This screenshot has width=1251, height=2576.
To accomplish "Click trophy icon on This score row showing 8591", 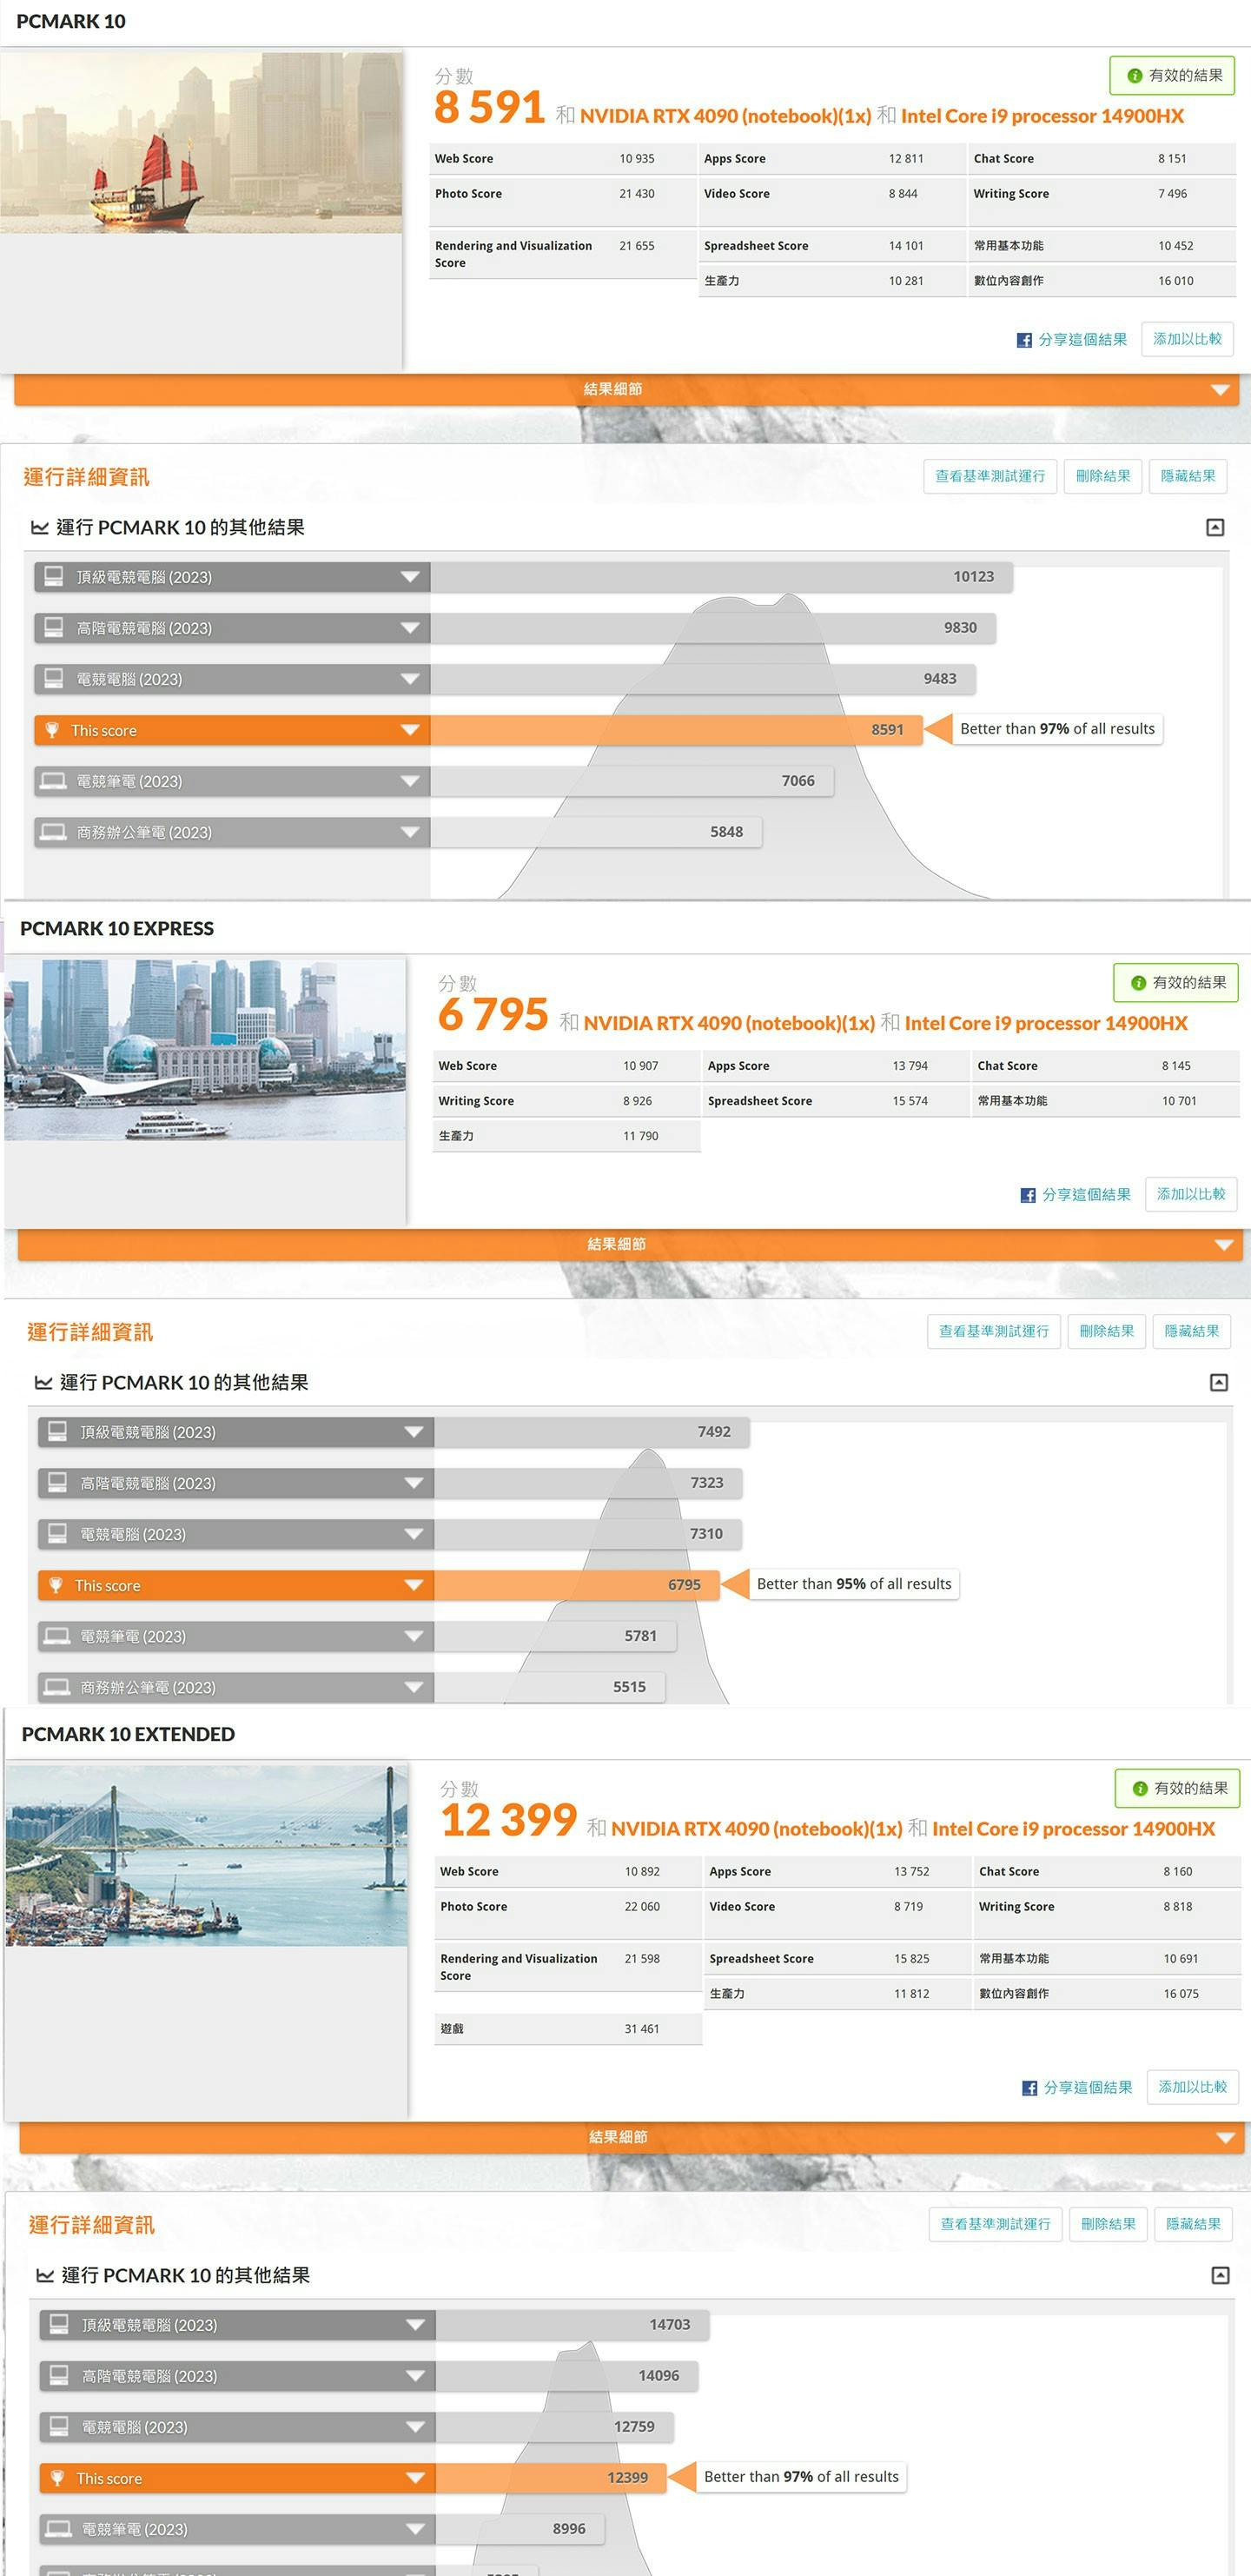I will [52, 730].
